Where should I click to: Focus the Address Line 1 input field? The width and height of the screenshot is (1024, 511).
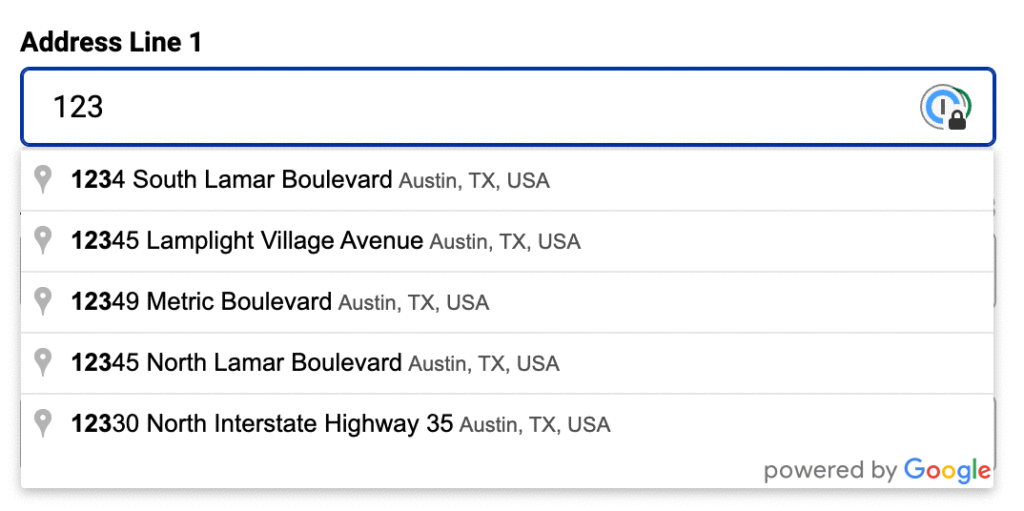(507, 107)
